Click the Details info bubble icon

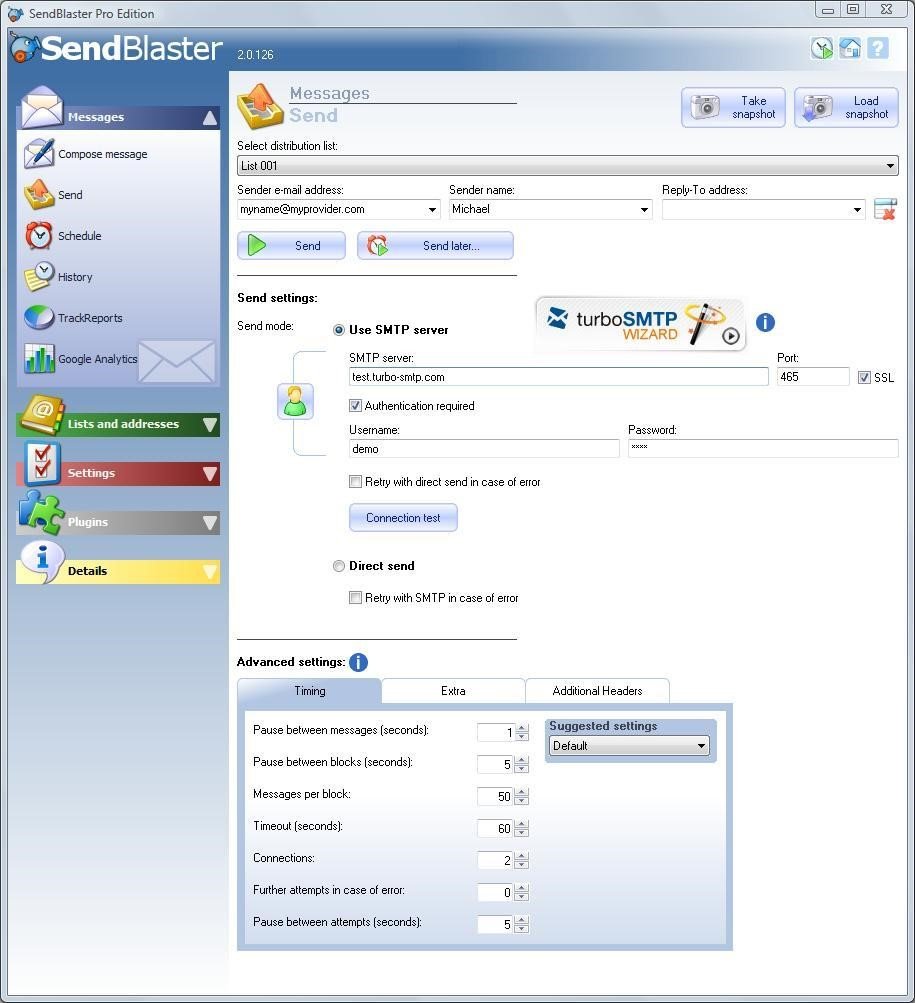pyautogui.click(x=42, y=562)
